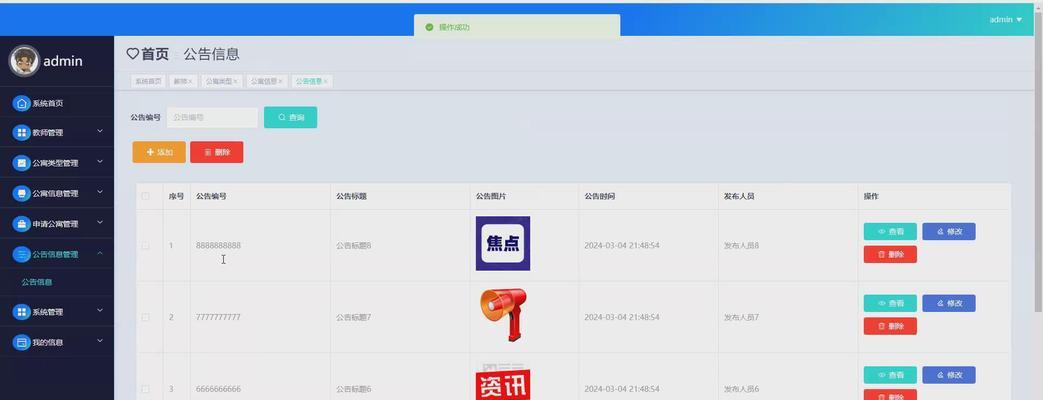Click the 公寓信息管理 sidebar icon
This screenshot has width=1043, height=400.
(22, 193)
